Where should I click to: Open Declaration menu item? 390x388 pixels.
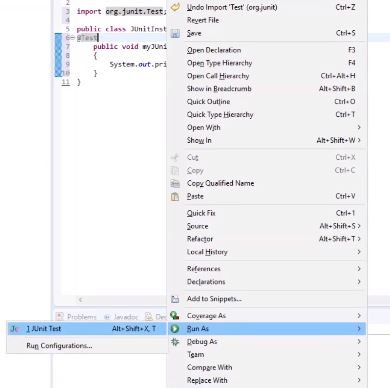267,50
